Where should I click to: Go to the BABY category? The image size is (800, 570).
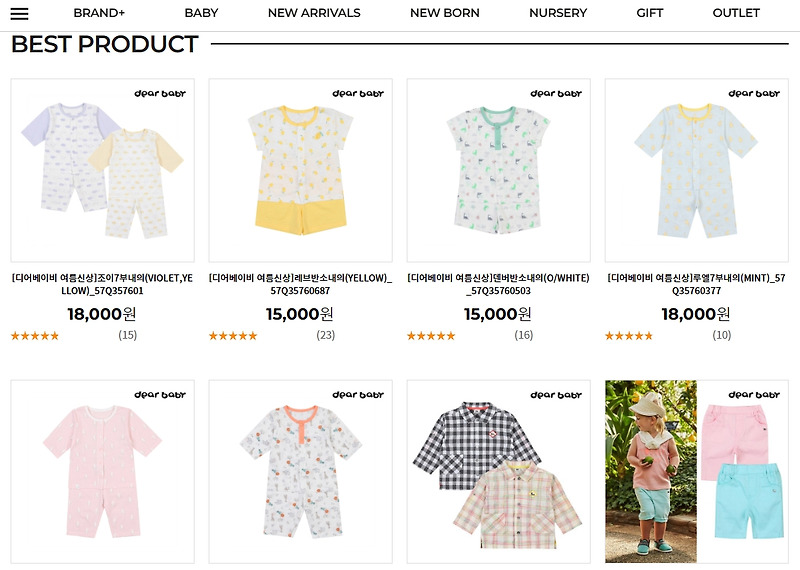tap(201, 13)
